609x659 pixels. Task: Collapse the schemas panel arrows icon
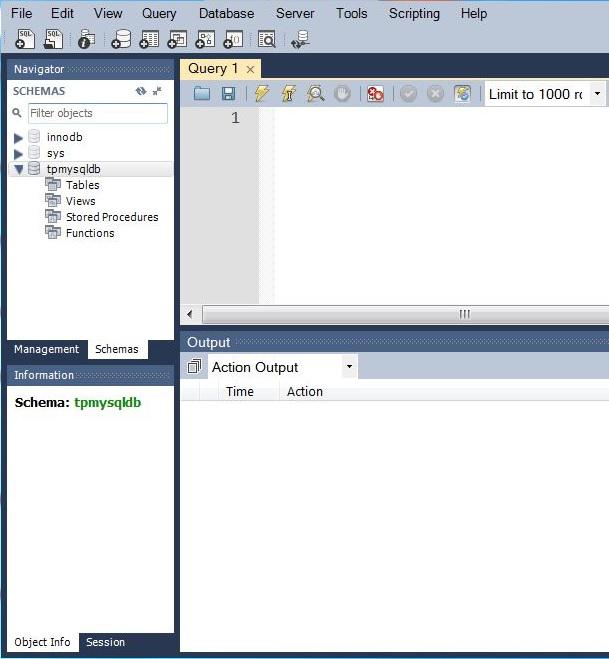[x=158, y=91]
